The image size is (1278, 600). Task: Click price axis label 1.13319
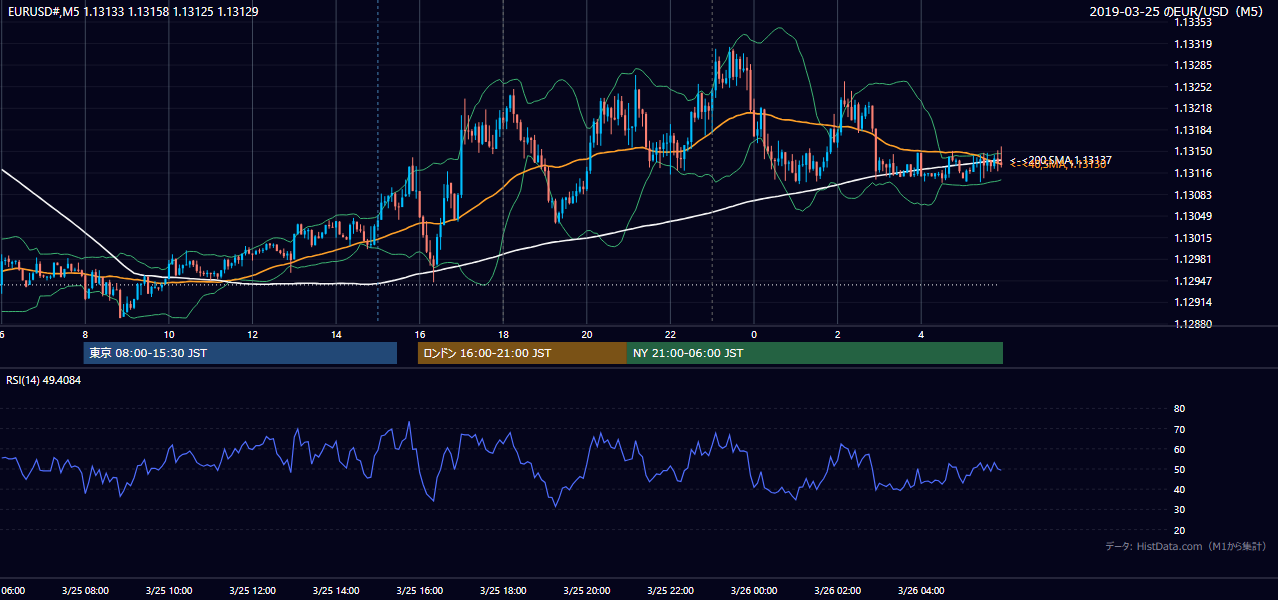click(1192, 44)
